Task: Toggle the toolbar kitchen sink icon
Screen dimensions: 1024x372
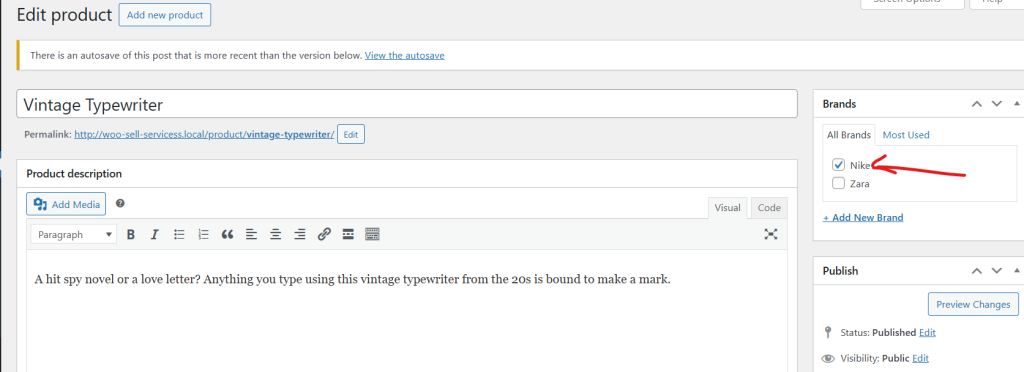Action: [x=372, y=234]
